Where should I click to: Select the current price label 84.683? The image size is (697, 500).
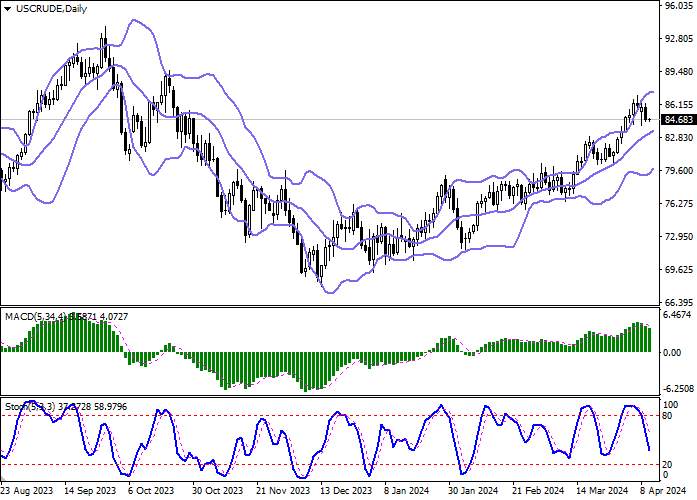(x=677, y=120)
